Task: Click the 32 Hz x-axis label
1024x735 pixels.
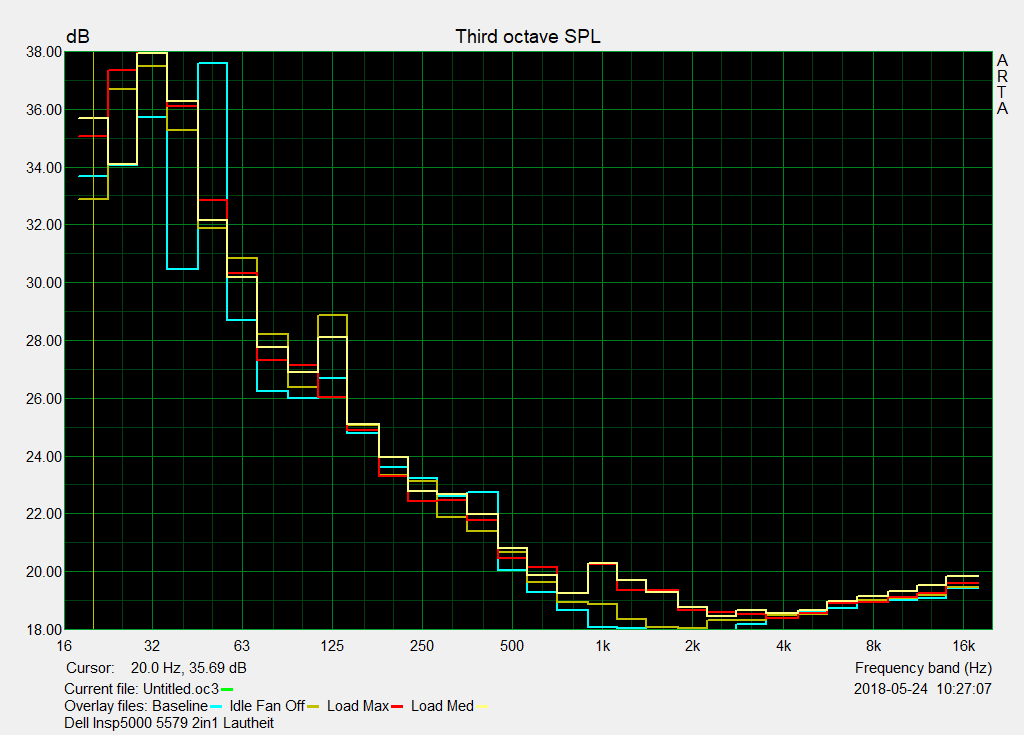Action: click(x=152, y=646)
